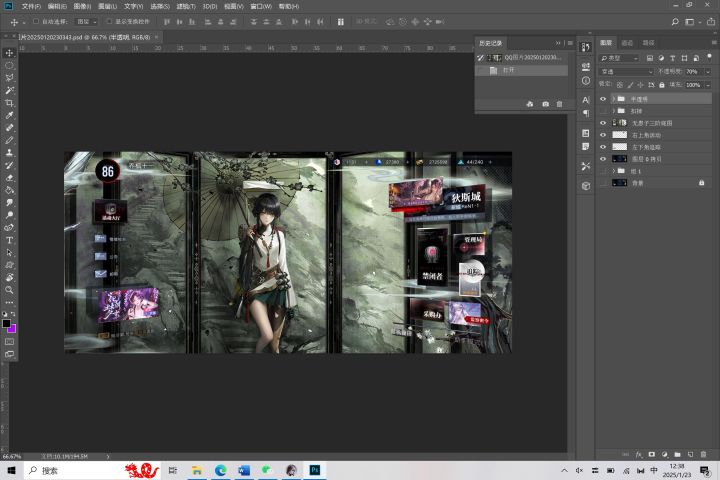Screen dimensions: 720x480
Task: Enable the 显示变换控件 checkbox
Action: [109, 22]
